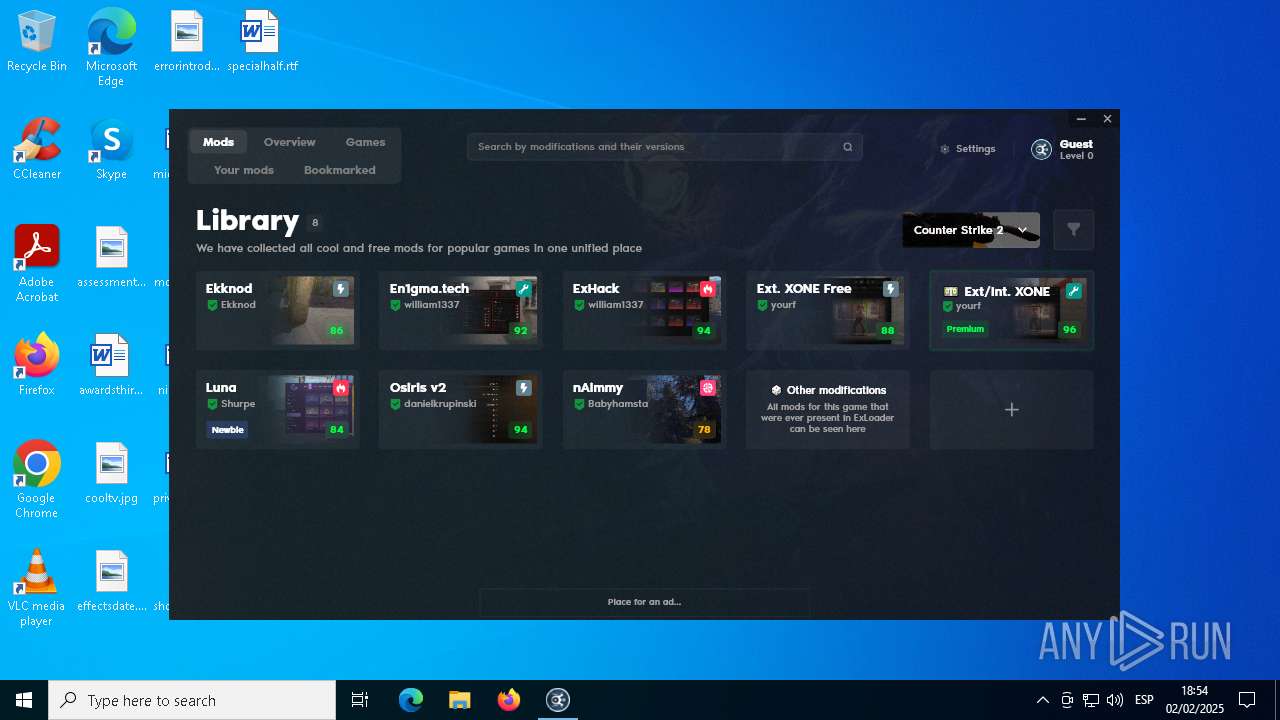1280x720 pixels.
Task: Click the plus icon to add mod
Action: pyautogui.click(x=1012, y=410)
